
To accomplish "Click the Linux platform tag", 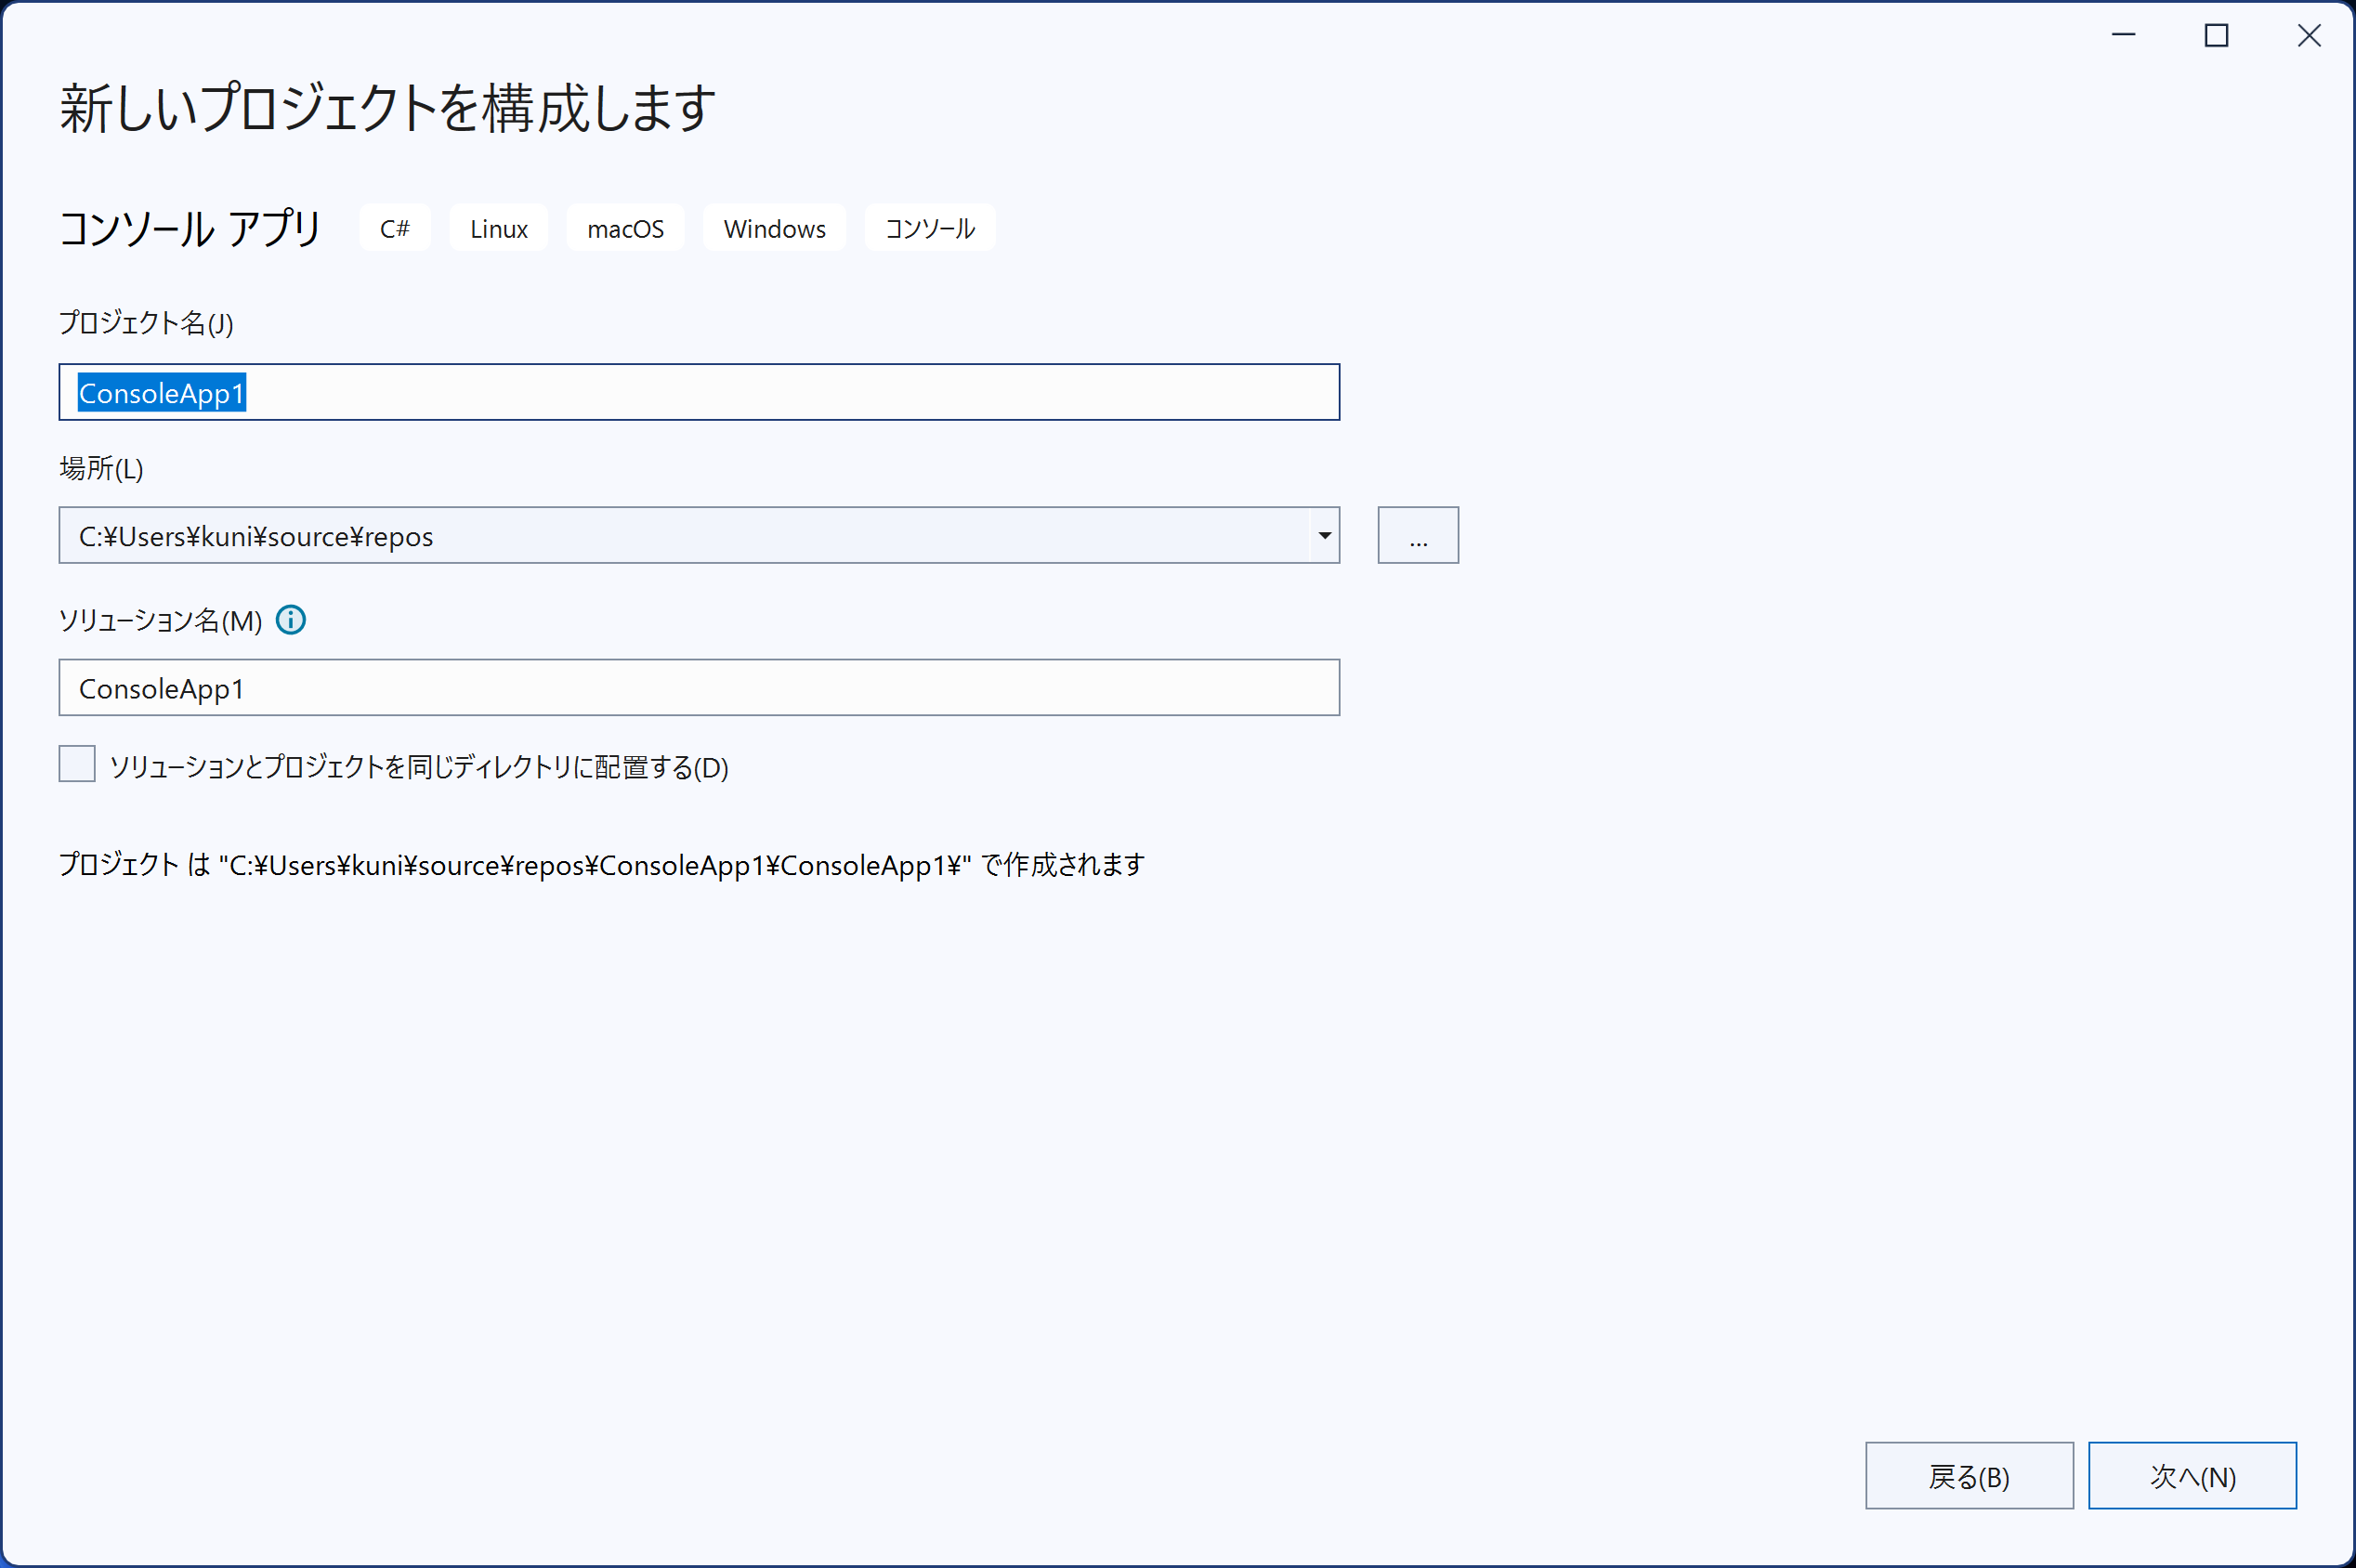I will coord(499,228).
